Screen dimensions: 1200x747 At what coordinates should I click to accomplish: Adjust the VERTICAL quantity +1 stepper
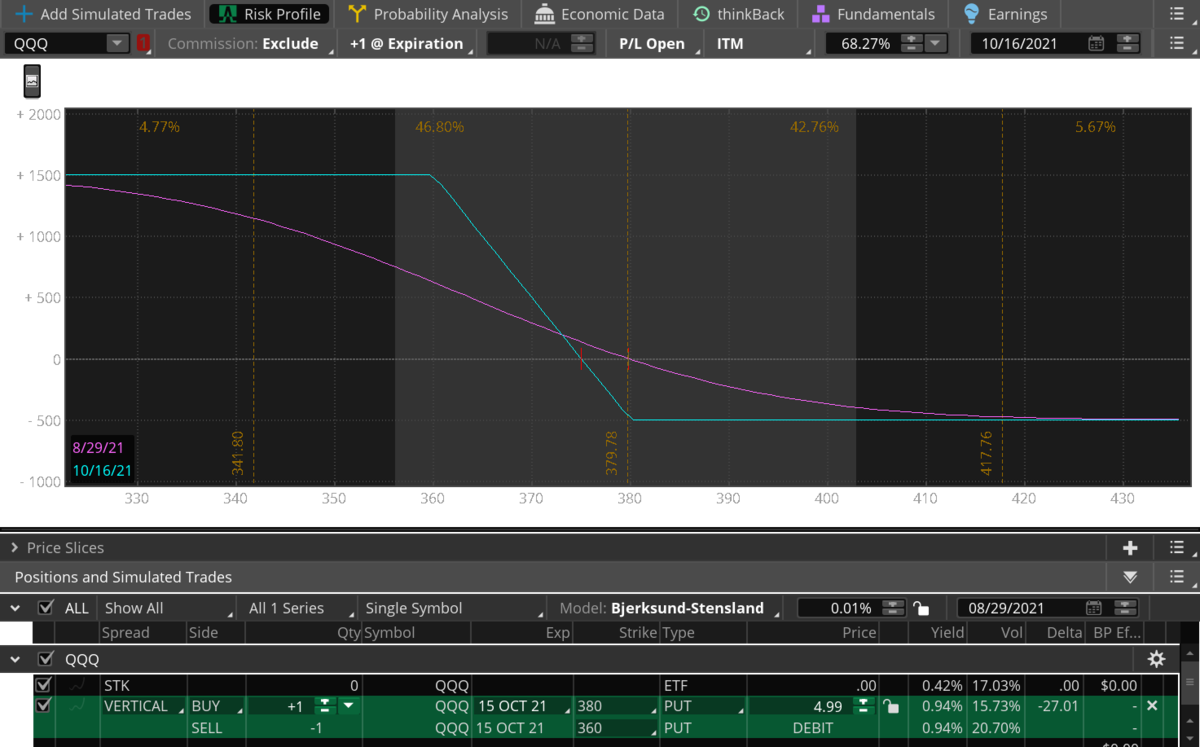[324, 706]
